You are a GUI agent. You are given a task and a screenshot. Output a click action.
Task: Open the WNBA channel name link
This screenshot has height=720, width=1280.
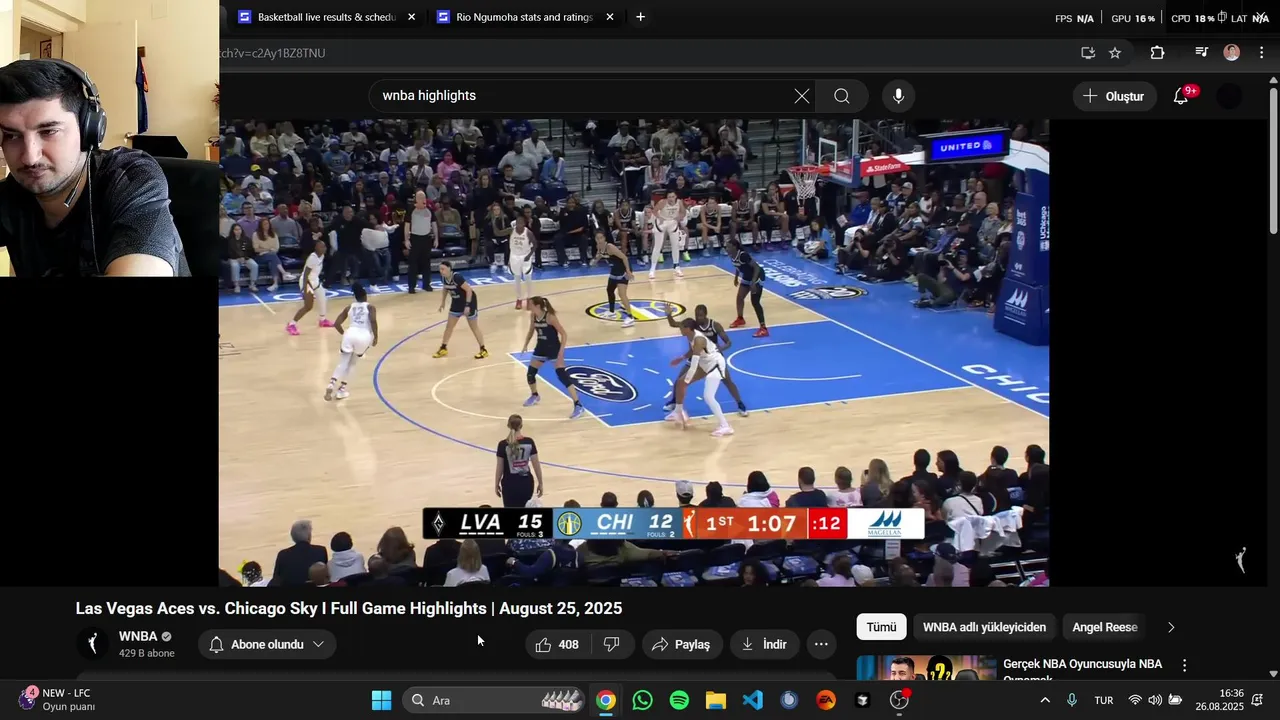[x=138, y=637]
